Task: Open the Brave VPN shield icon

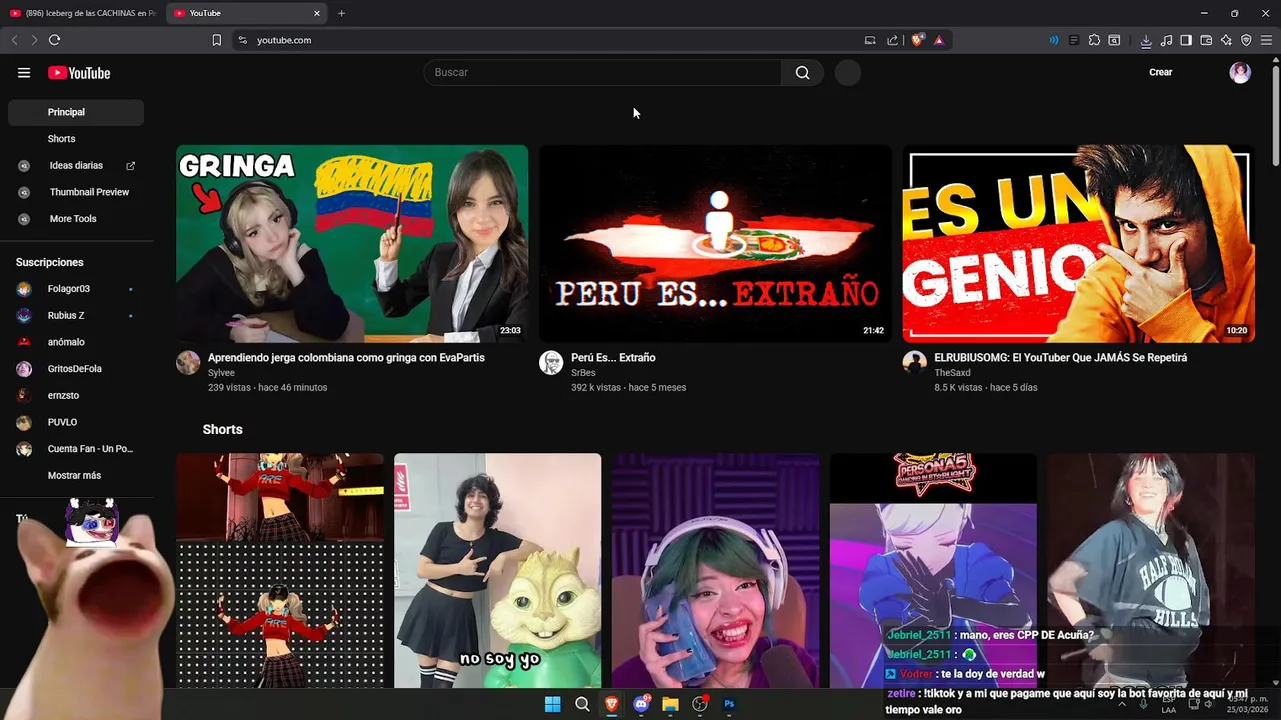Action: pyautogui.click(x=1246, y=40)
